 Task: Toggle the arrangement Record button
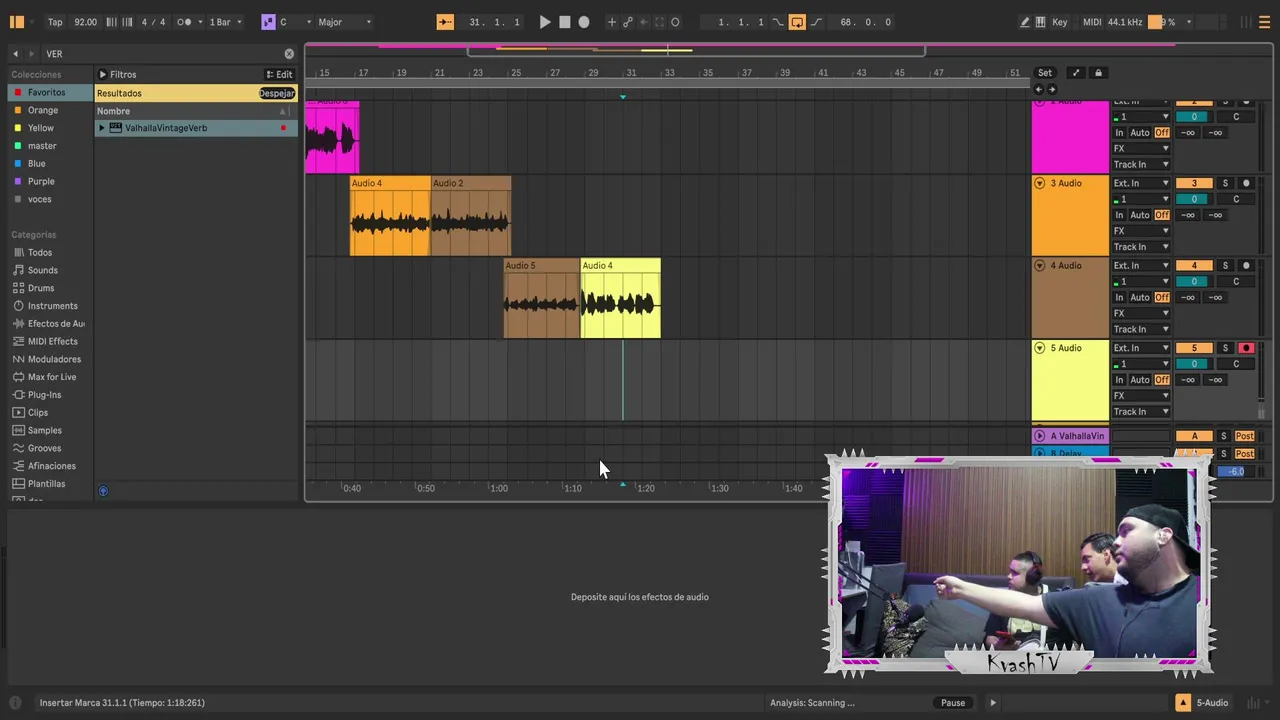pyautogui.click(x=584, y=22)
